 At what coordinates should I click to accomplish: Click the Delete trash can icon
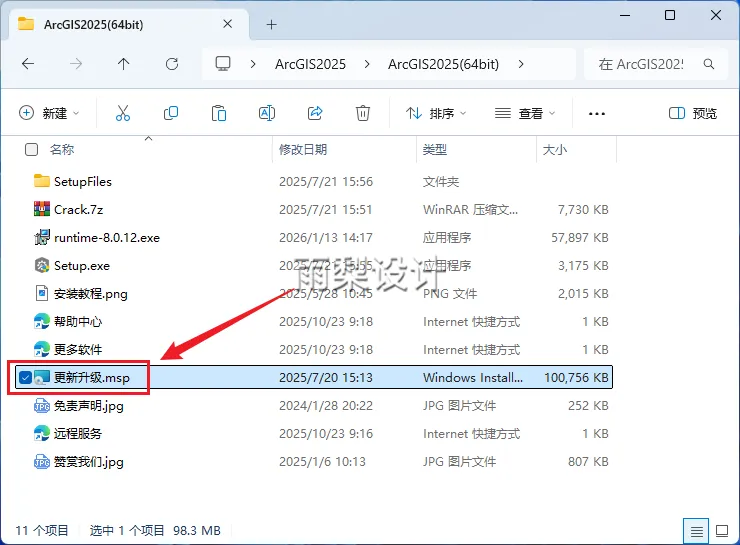pos(362,113)
